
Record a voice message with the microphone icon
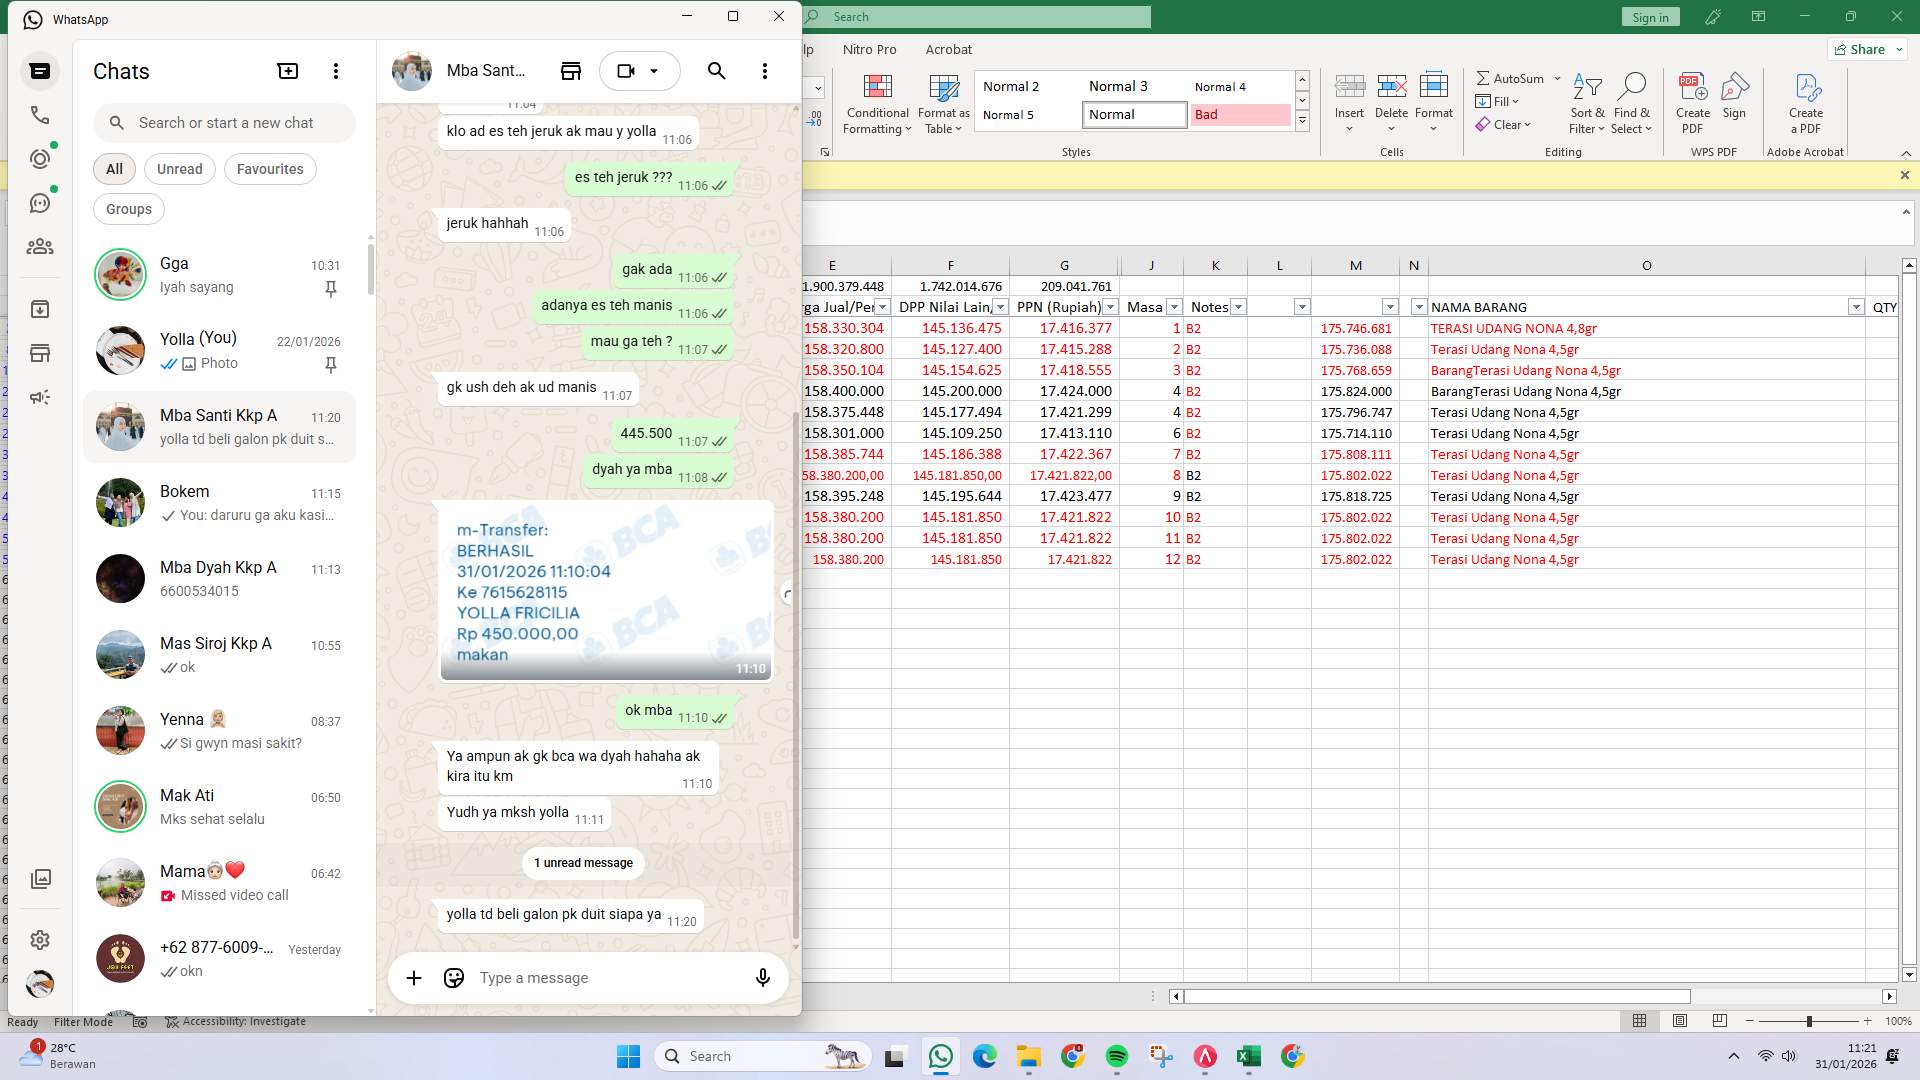click(x=762, y=977)
